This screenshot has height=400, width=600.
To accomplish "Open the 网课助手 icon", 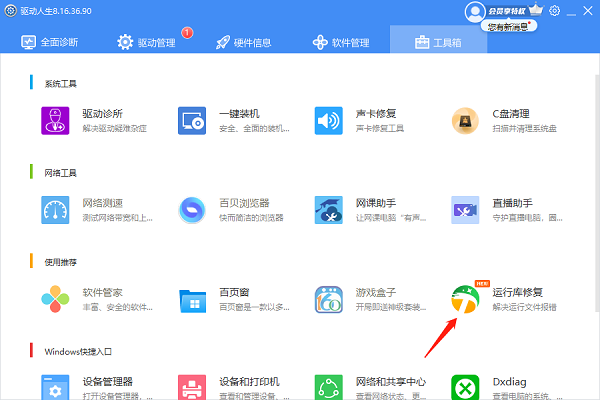I will click(x=328, y=210).
